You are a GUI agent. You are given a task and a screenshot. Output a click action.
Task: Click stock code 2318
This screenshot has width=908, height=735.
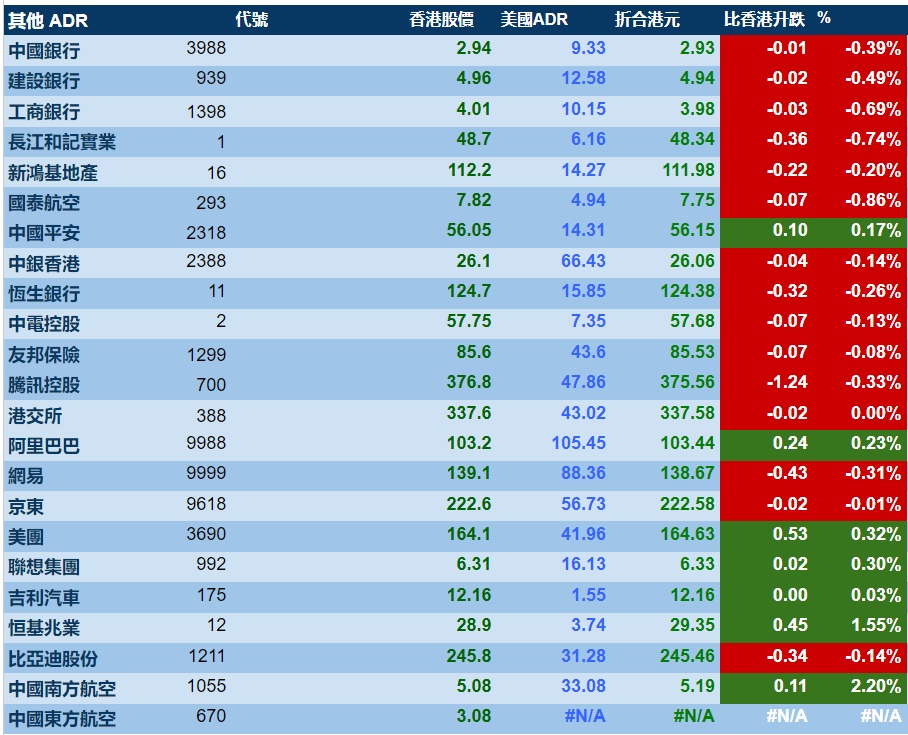[x=206, y=232]
